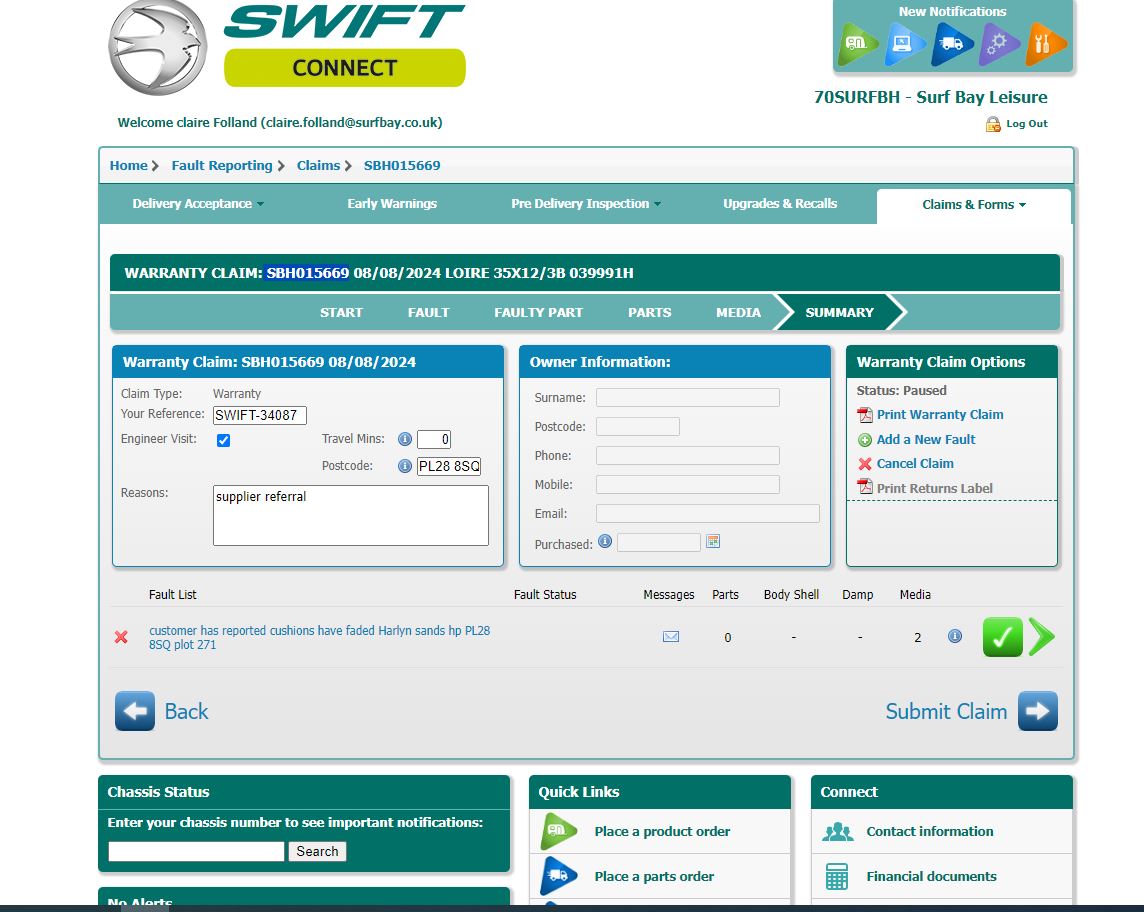The height and width of the screenshot is (912, 1144).
Task: Open the purple gears notification icon
Action: coord(998,44)
